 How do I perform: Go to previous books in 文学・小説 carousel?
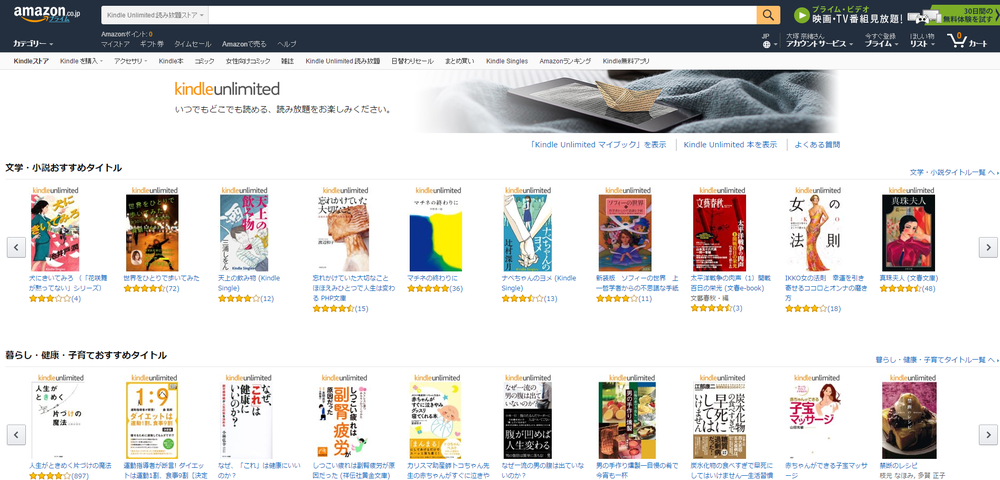point(17,247)
